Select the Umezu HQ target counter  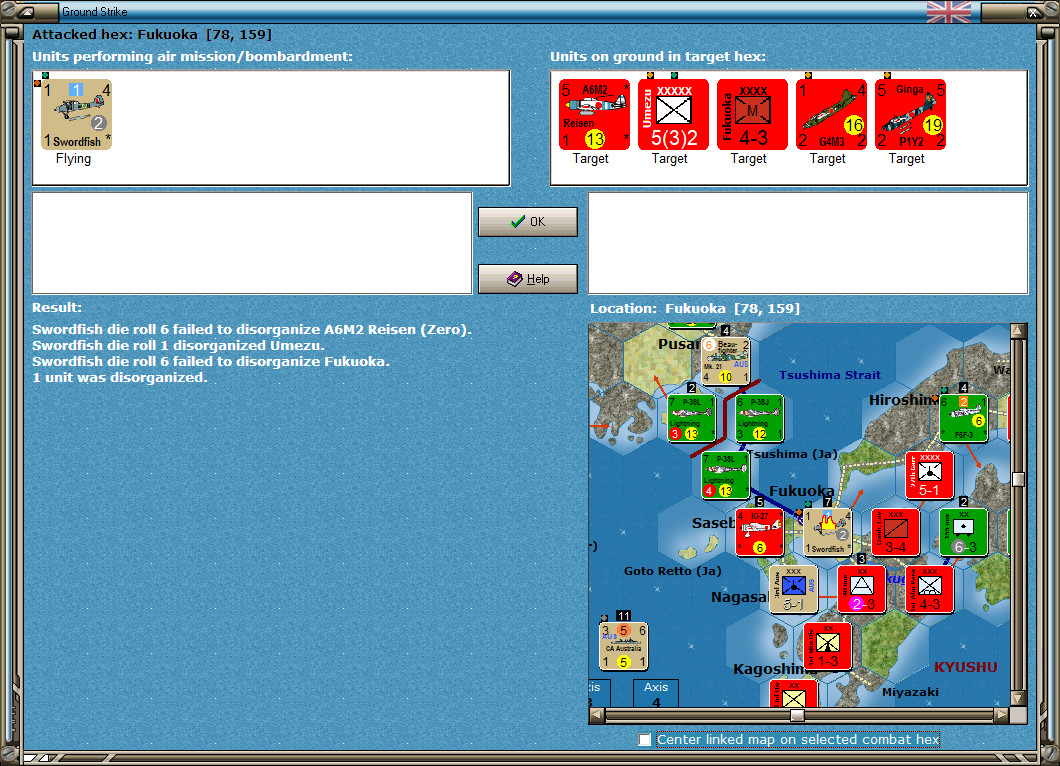[673, 114]
